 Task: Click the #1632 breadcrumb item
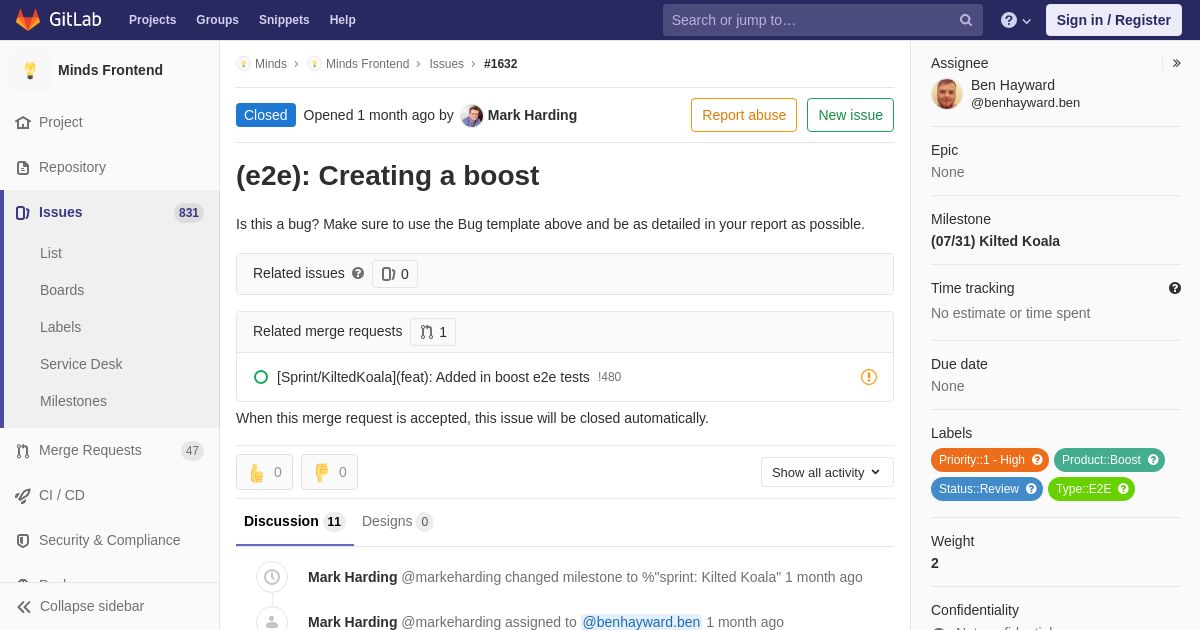coord(500,64)
